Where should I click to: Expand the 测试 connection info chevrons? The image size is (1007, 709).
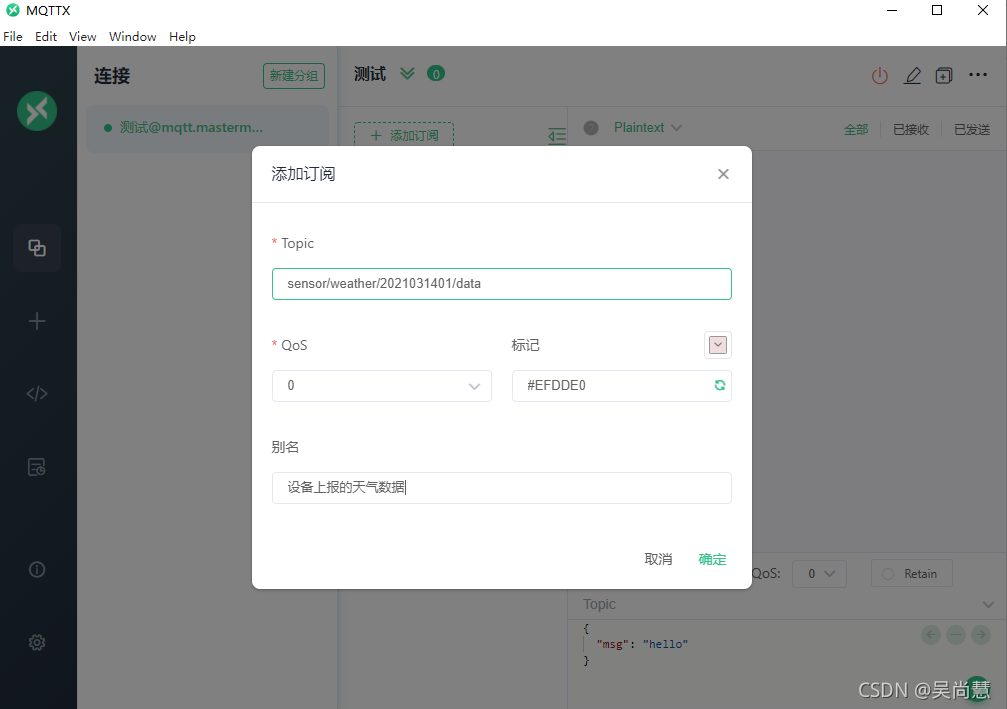point(407,74)
